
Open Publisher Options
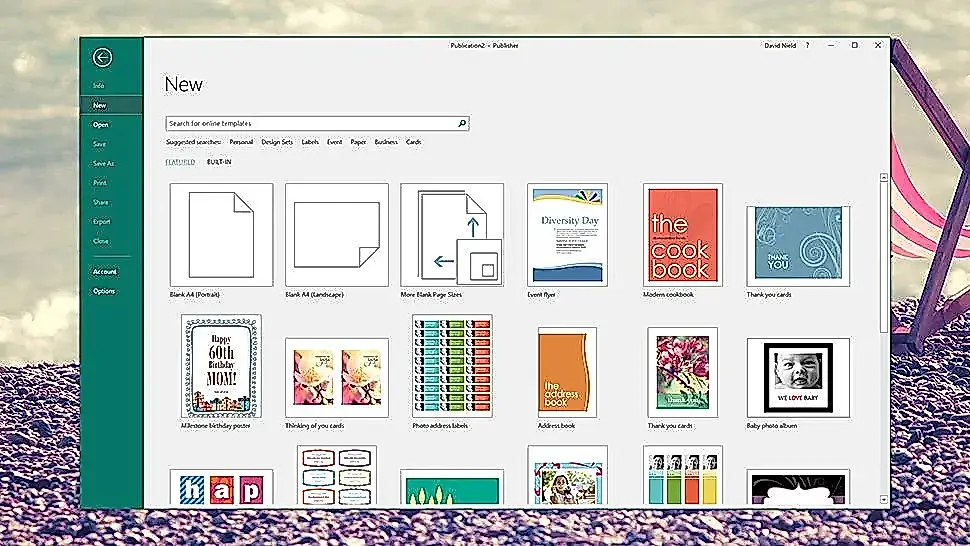click(104, 291)
